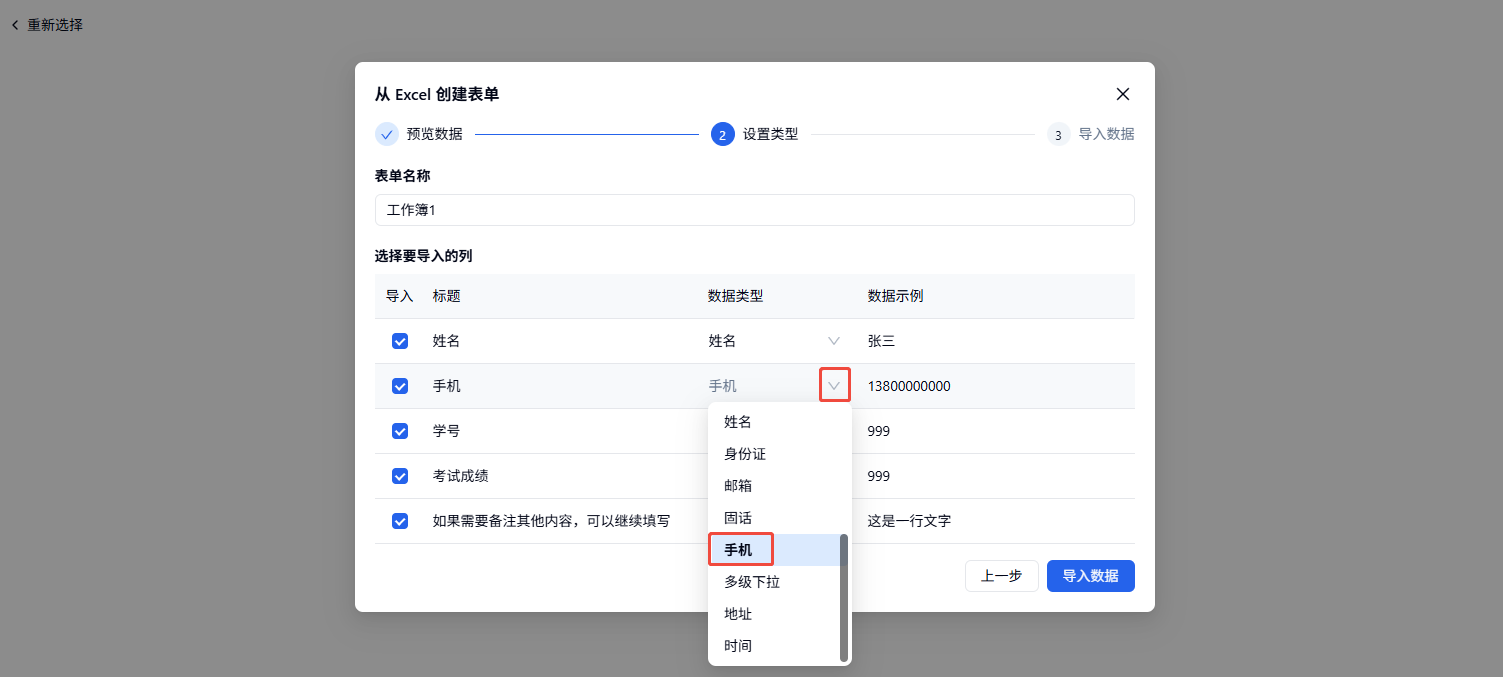Uncheck the 姓名 import checkbox
This screenshot has width=1503, height=677.
coord(400,341)
